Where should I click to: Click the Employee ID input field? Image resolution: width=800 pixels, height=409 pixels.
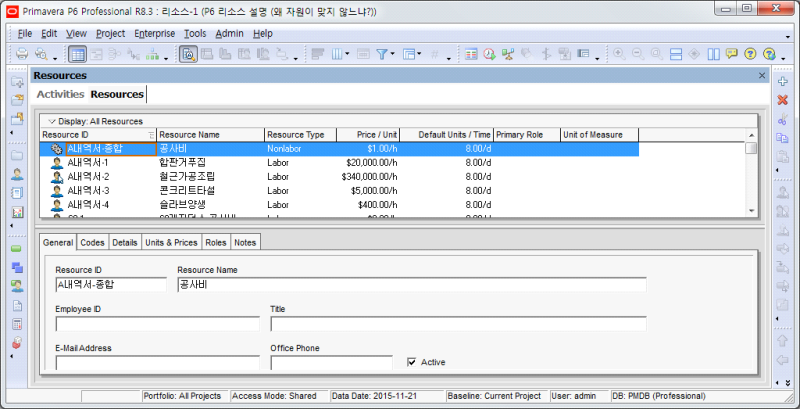pos(158,324)
